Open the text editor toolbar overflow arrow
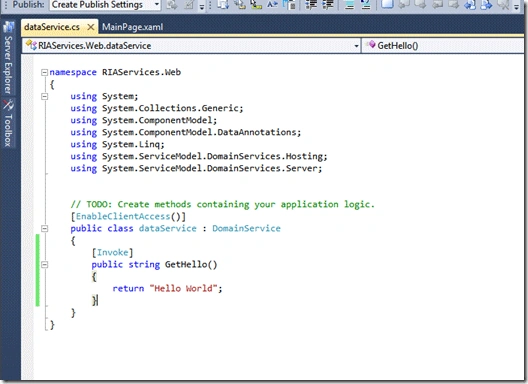The image size is (528, 384). (517, 6)
